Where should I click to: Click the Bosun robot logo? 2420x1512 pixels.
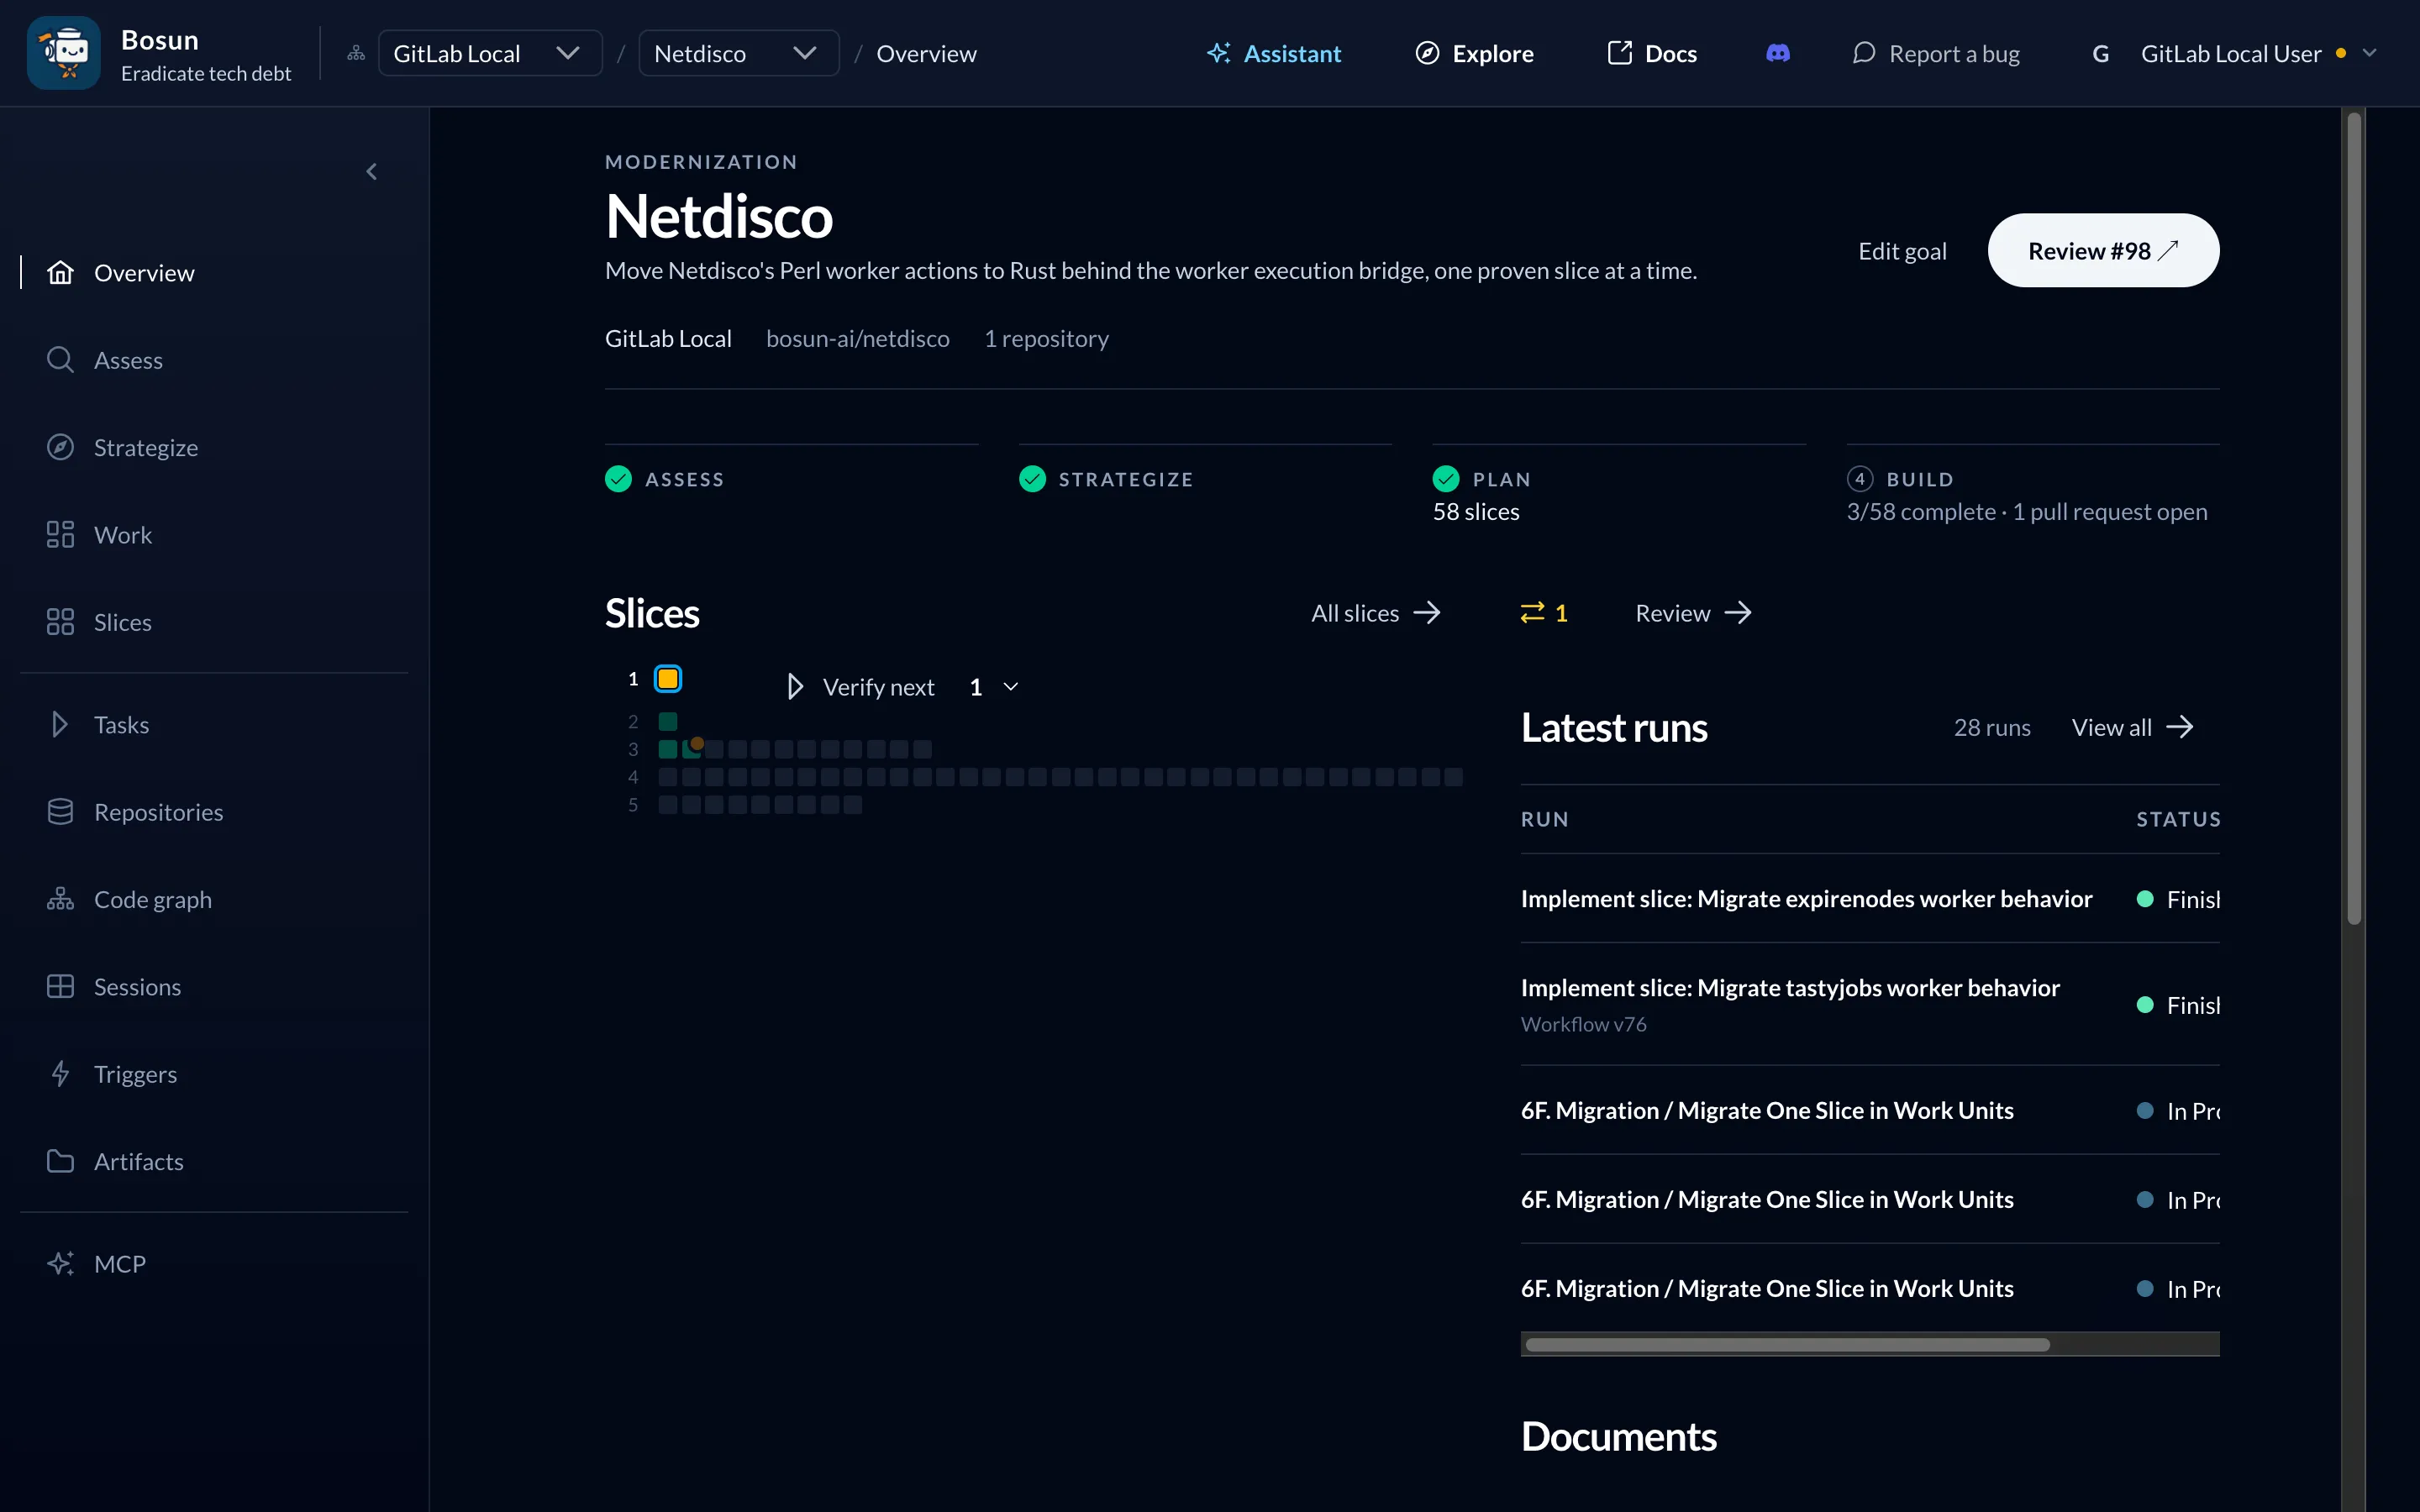click(x=63, y=53)
